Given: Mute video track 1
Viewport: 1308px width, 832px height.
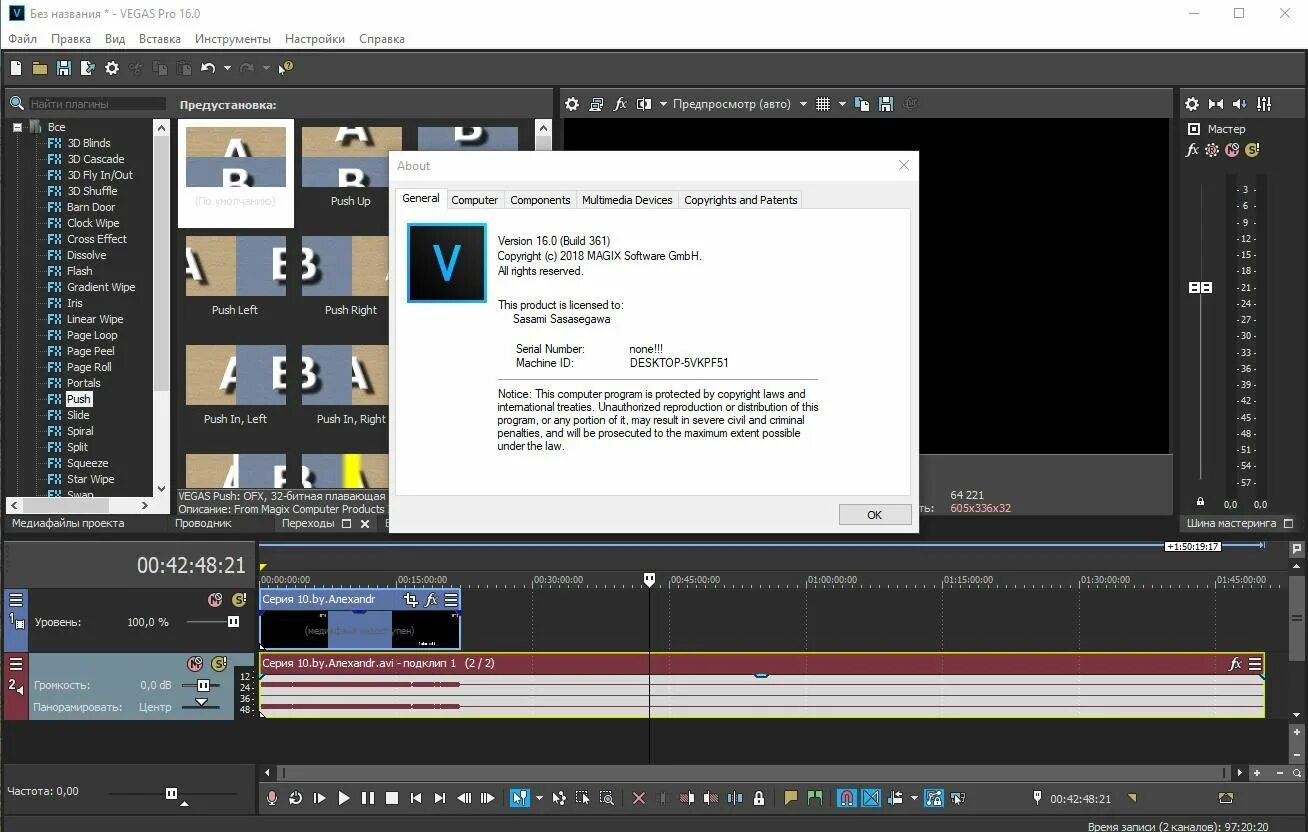Looking at the screenshot, I should point(215,600).
